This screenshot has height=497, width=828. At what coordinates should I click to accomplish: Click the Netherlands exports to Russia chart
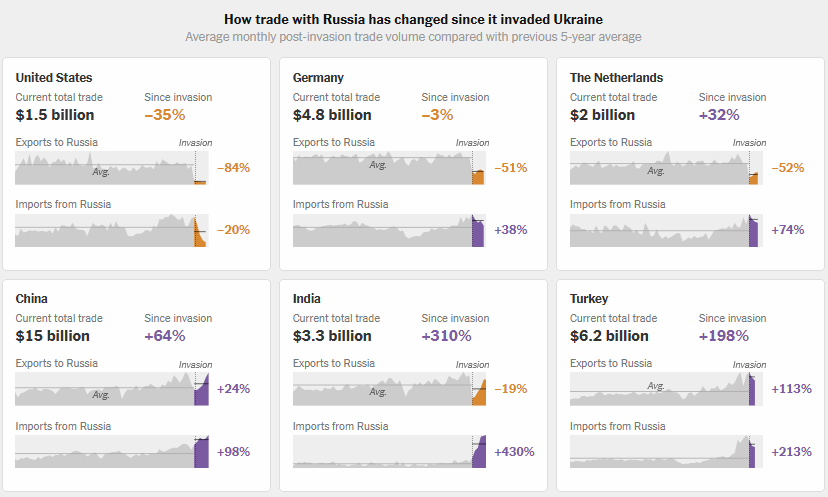pyautogui.click(x=663, y=168)
